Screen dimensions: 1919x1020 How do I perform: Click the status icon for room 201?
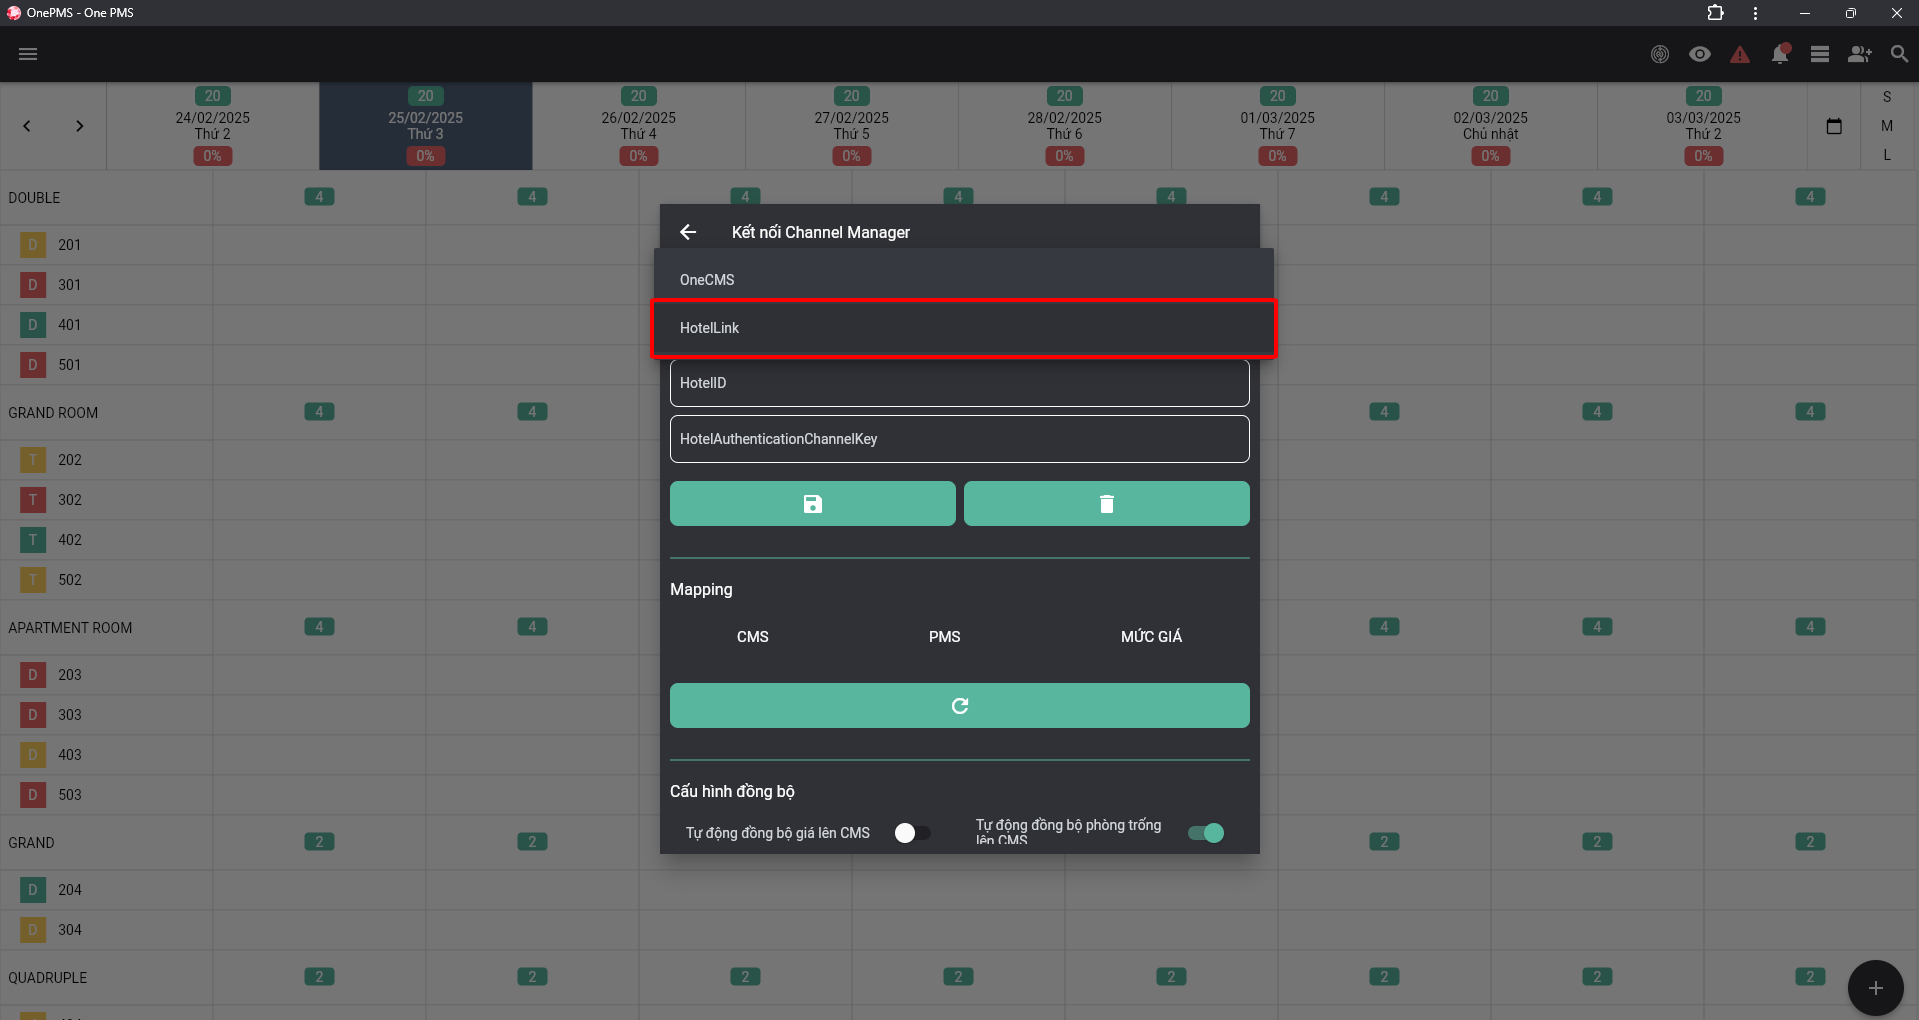tap(33, 245)
